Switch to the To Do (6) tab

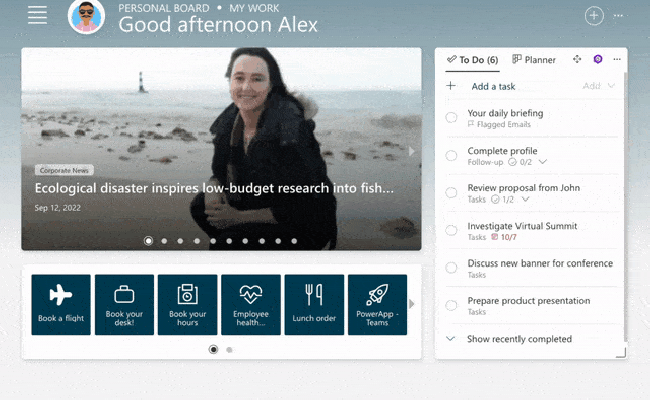tap(473, 60)
